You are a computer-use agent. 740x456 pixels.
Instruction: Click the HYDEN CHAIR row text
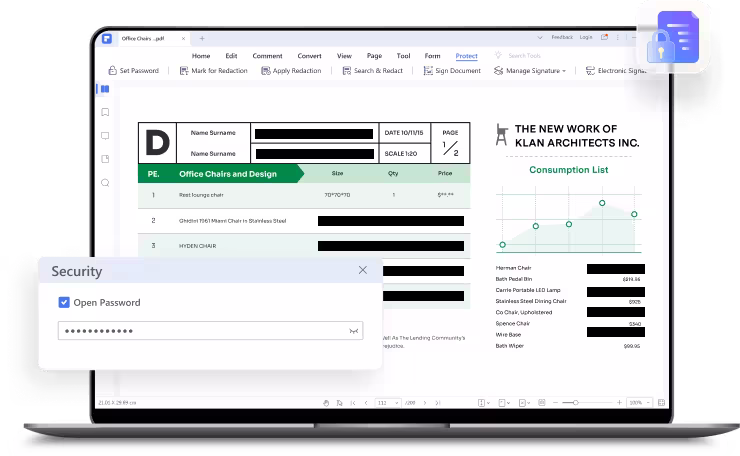point(197,246)
